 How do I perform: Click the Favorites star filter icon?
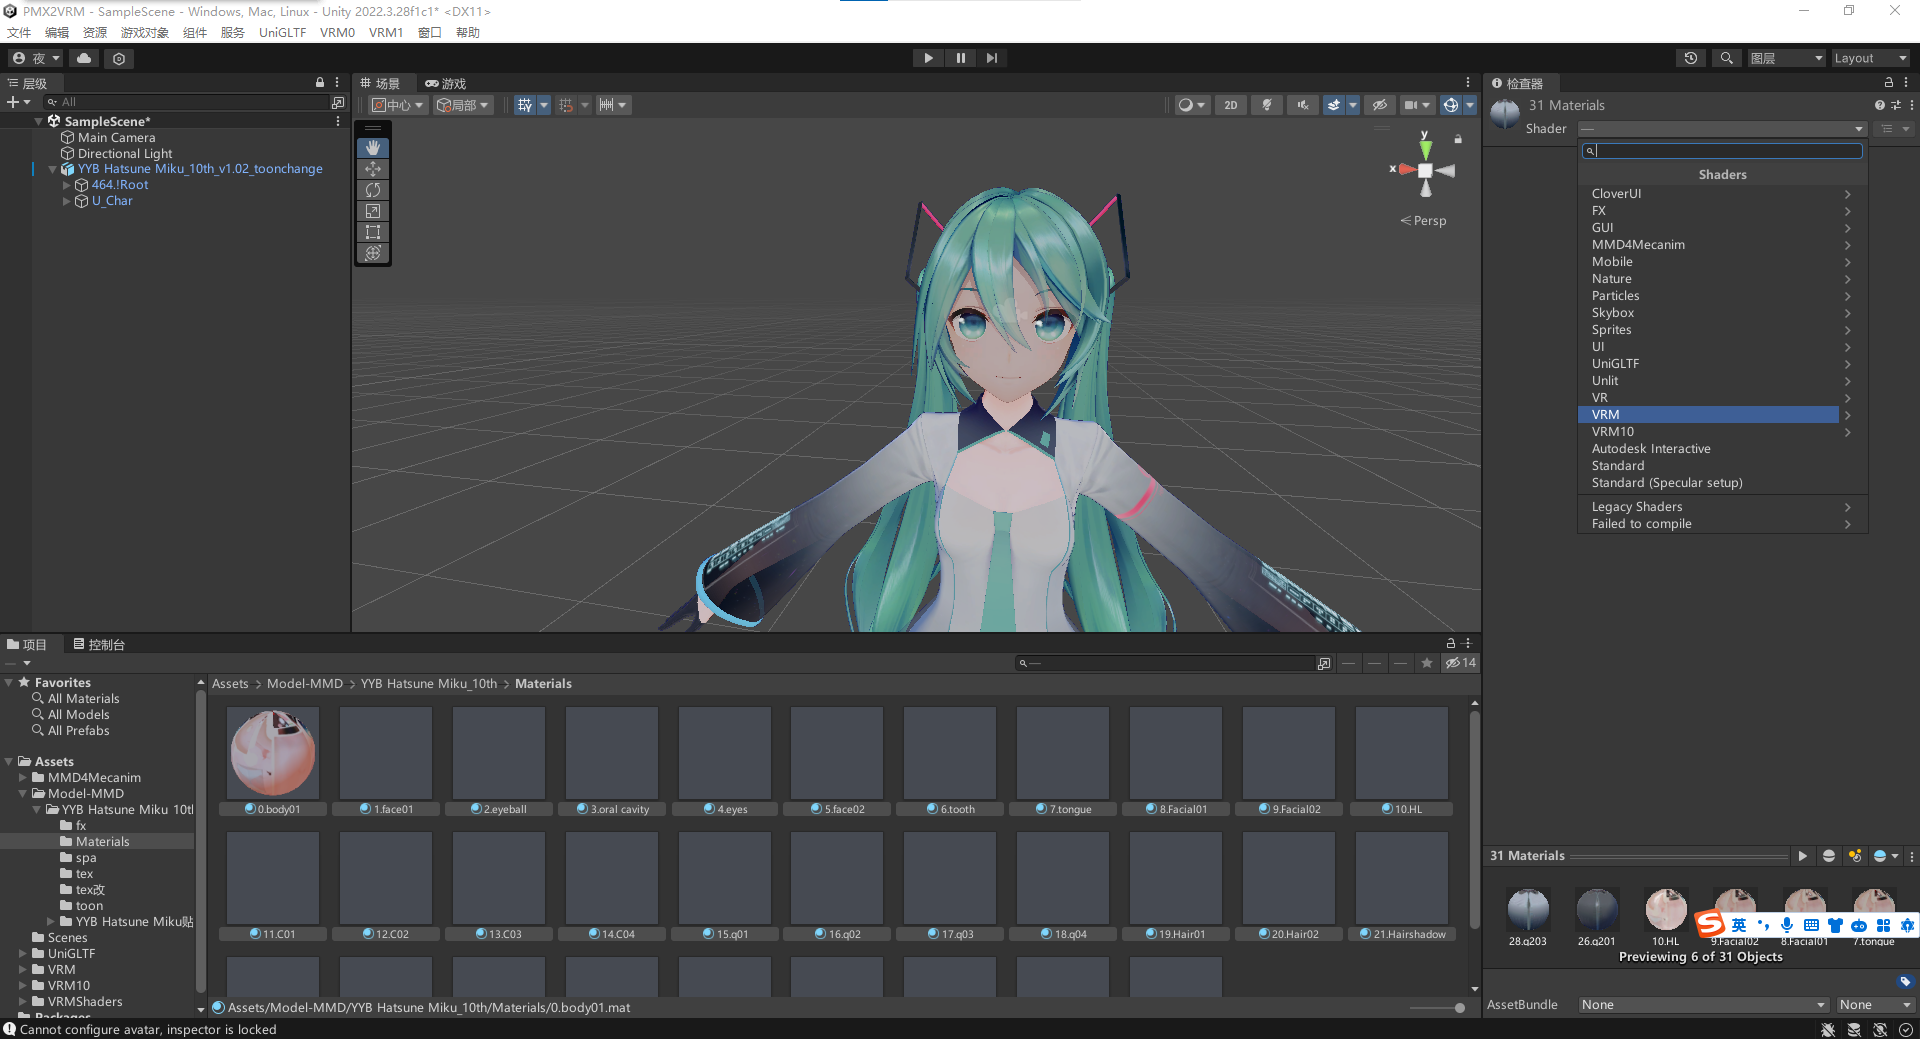coord(1427,663)
